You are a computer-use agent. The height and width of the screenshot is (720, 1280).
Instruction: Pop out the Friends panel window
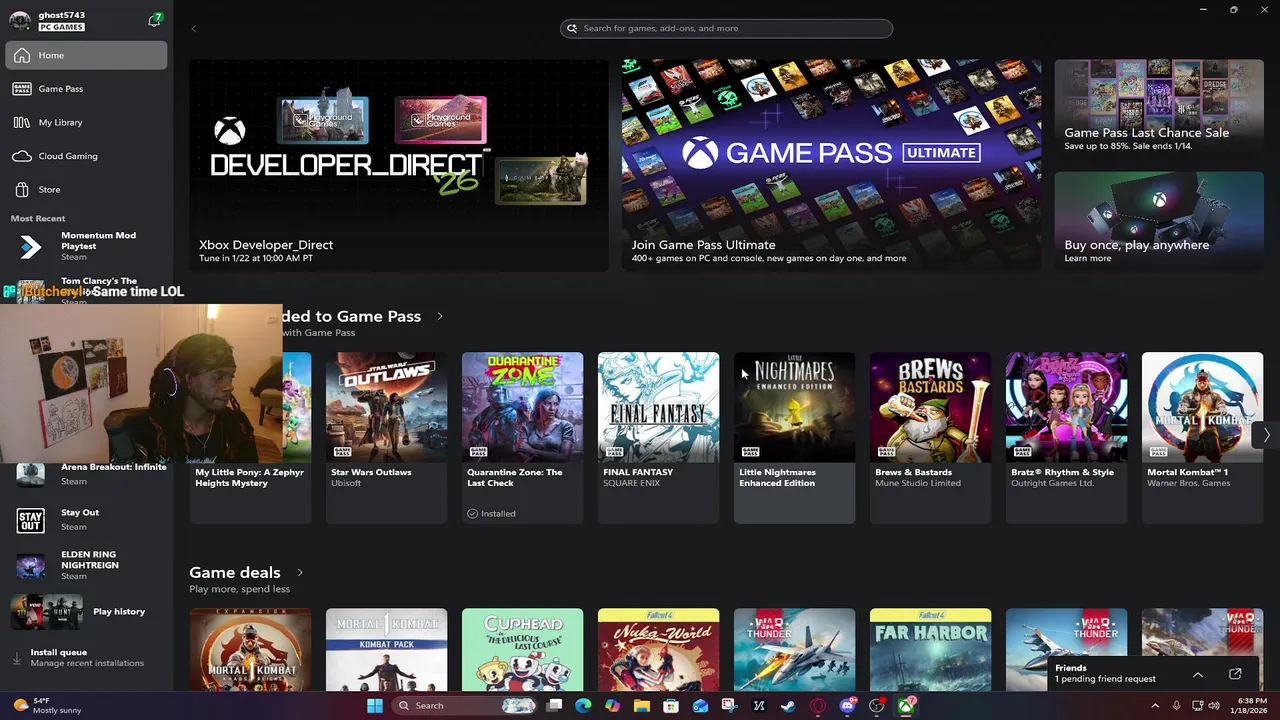tap(1235, 674)
